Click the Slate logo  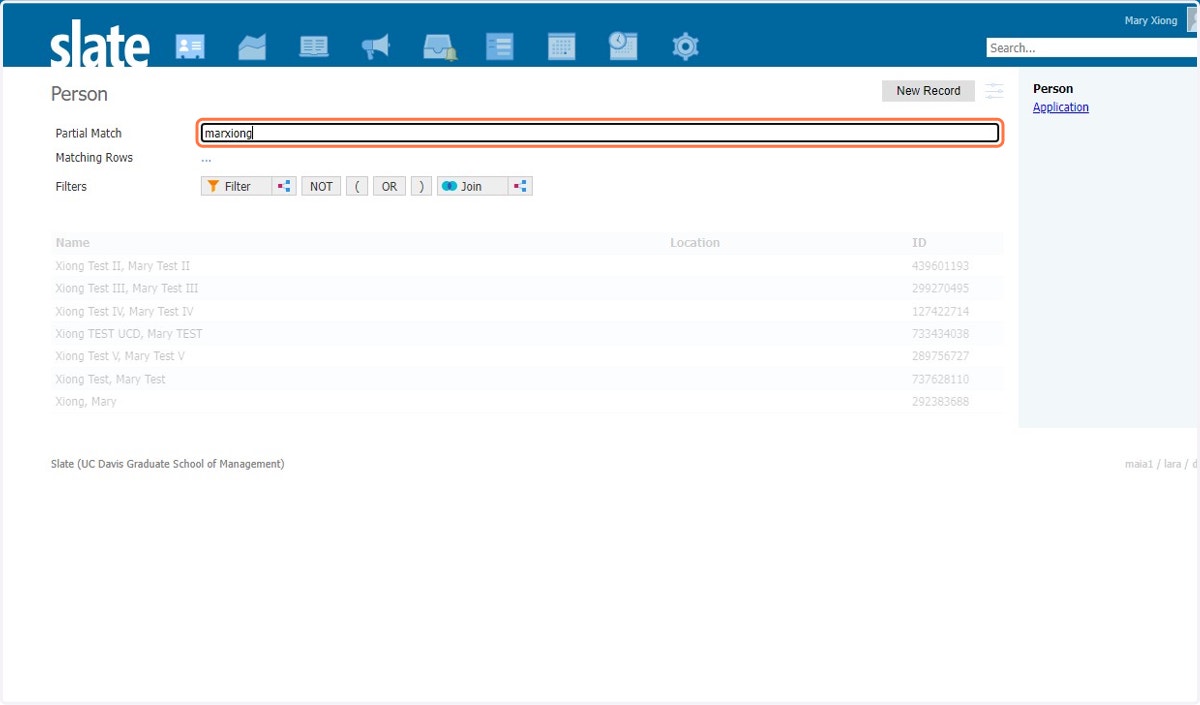click(100, 45)
